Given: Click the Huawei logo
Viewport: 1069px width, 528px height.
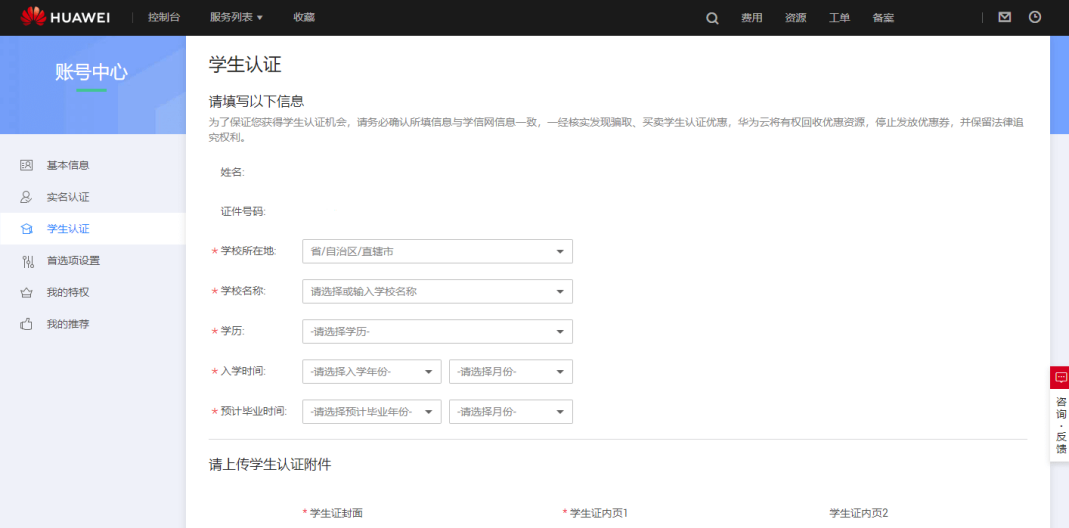Looking at the screenshot, I should [65, 17].
